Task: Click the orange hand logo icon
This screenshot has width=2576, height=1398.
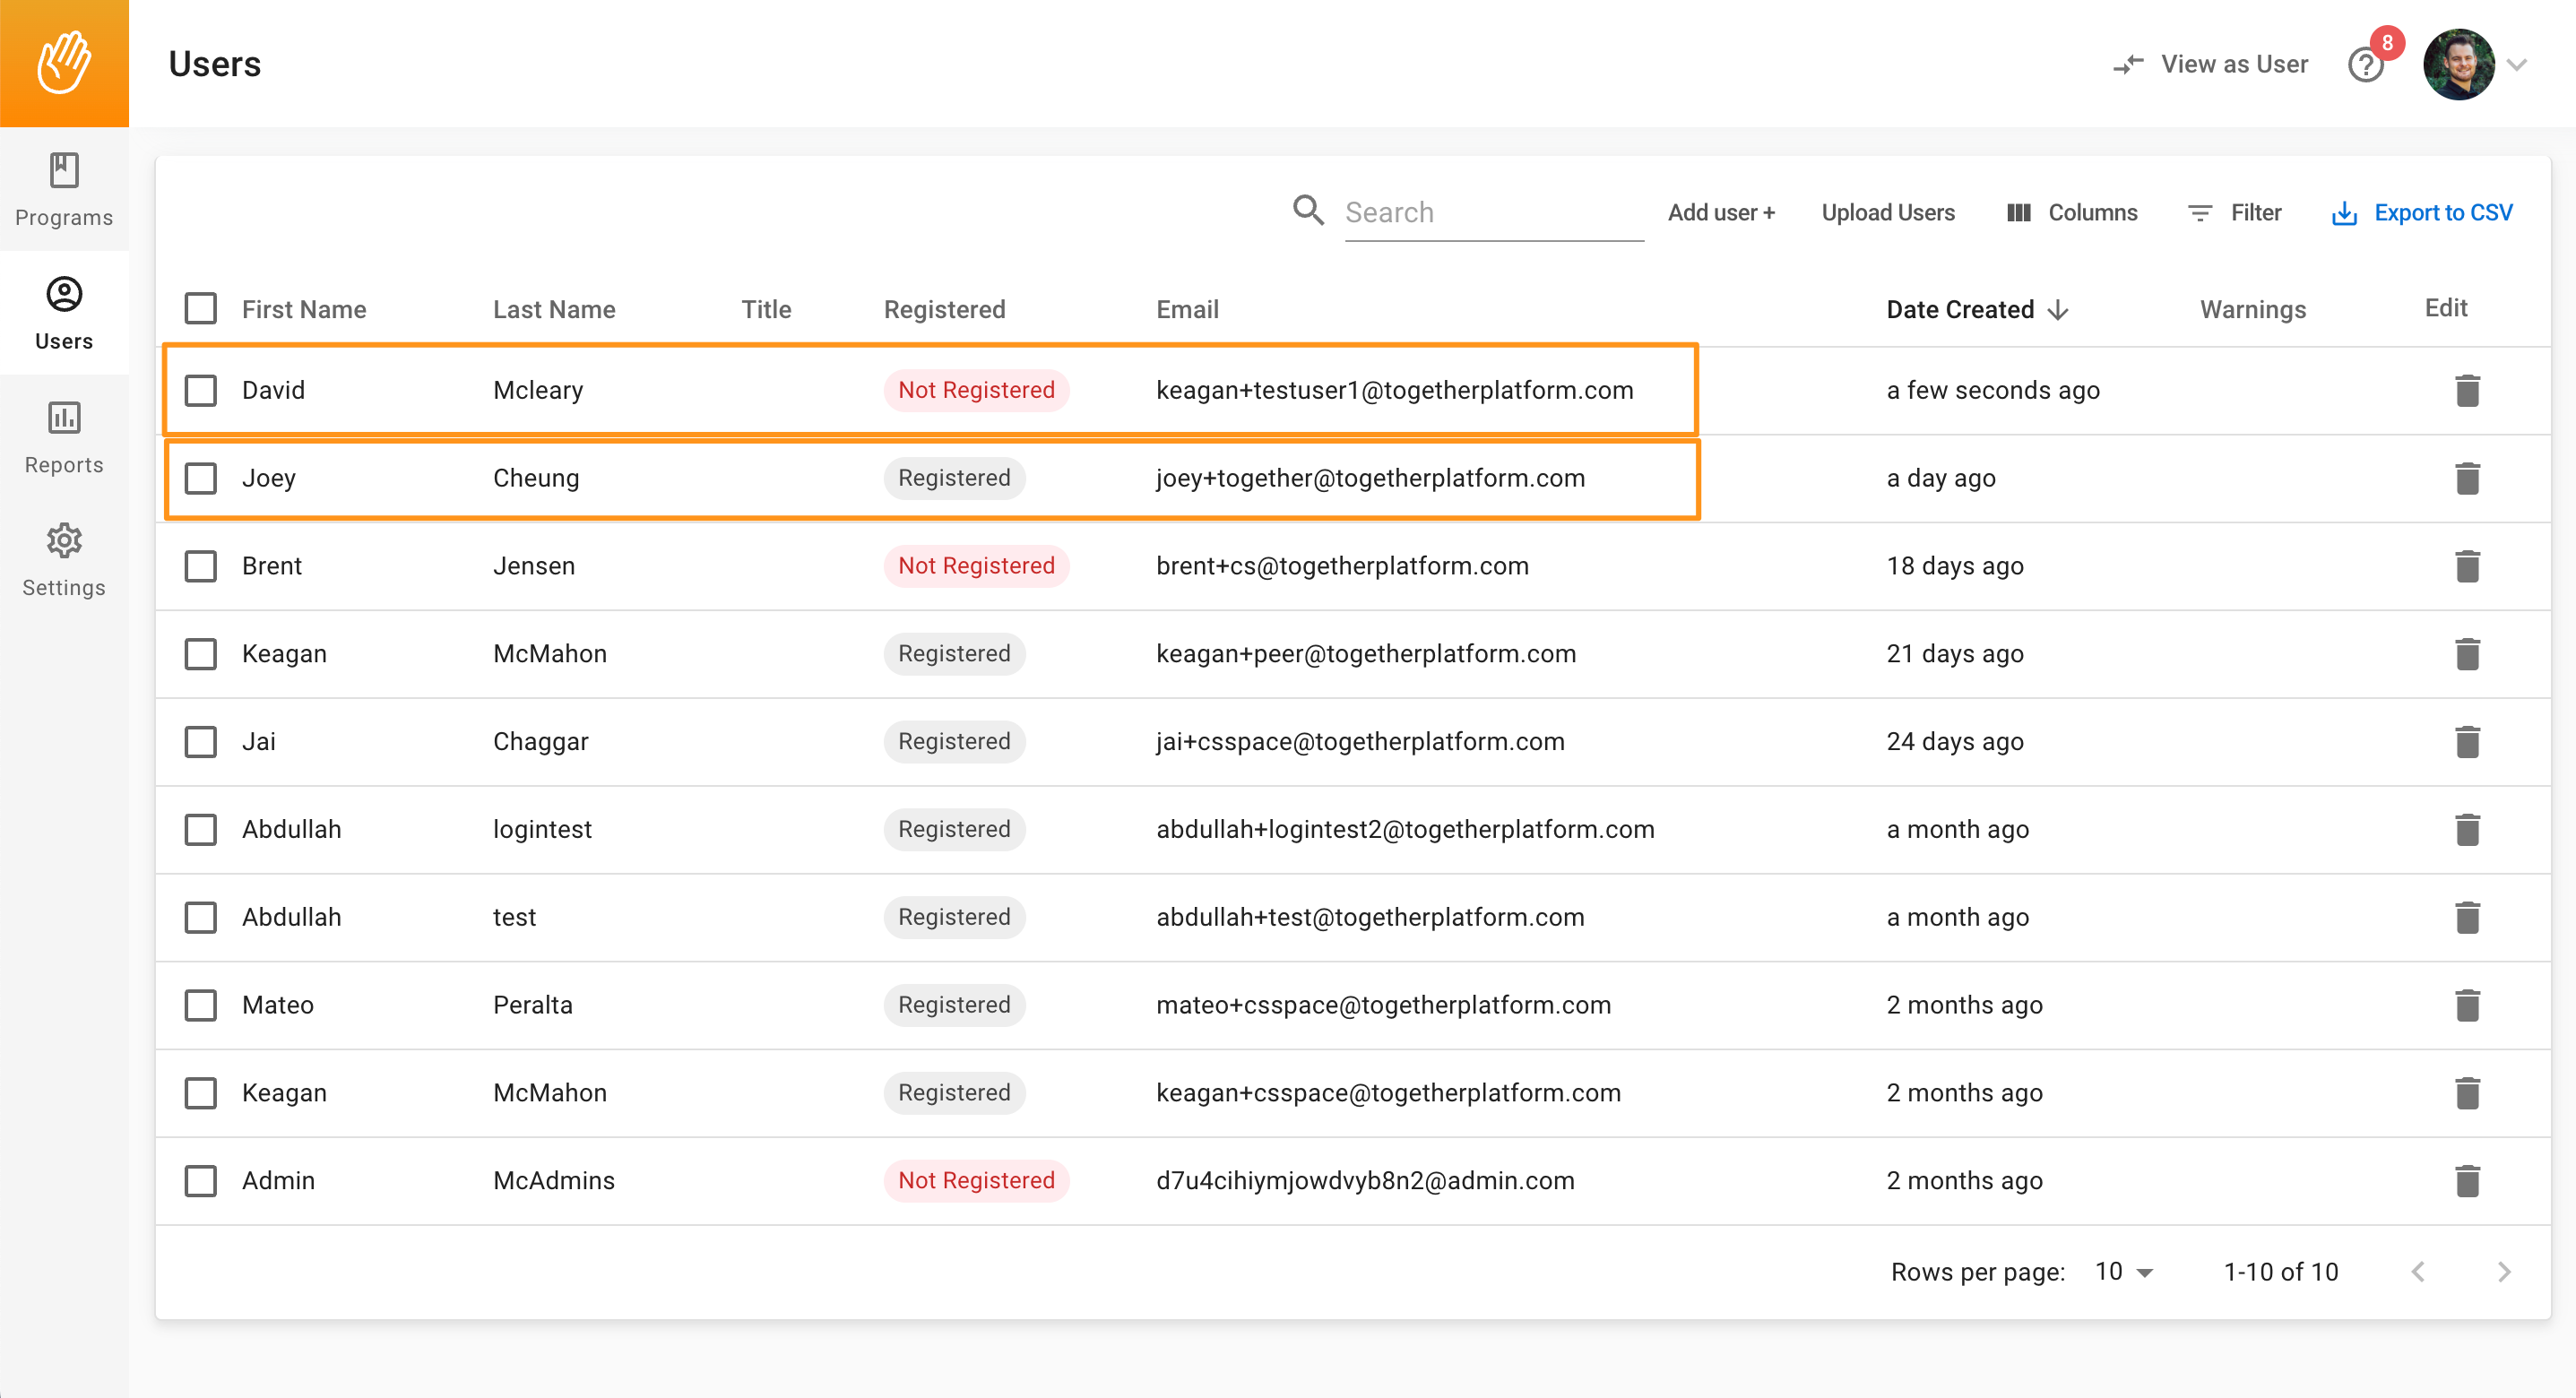Action: pos(64,62)
